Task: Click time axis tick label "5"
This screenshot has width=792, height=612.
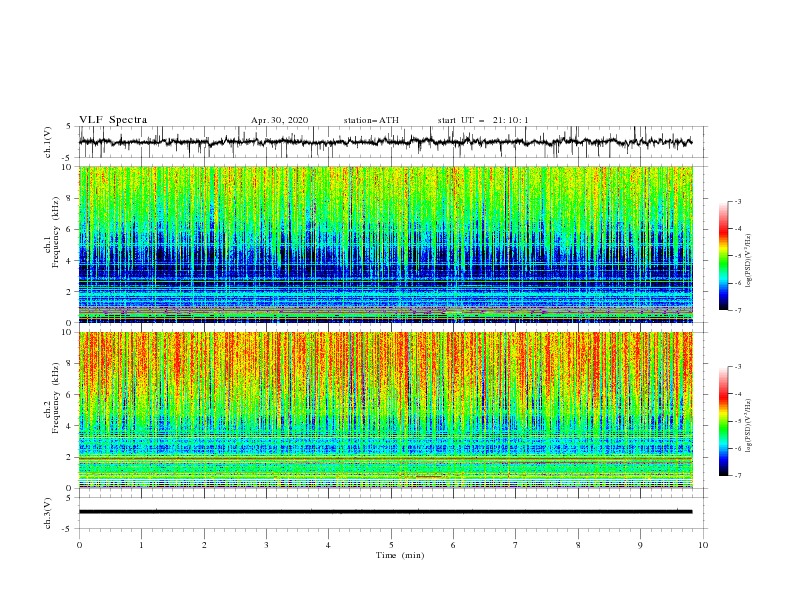Action: coord(391,545)
